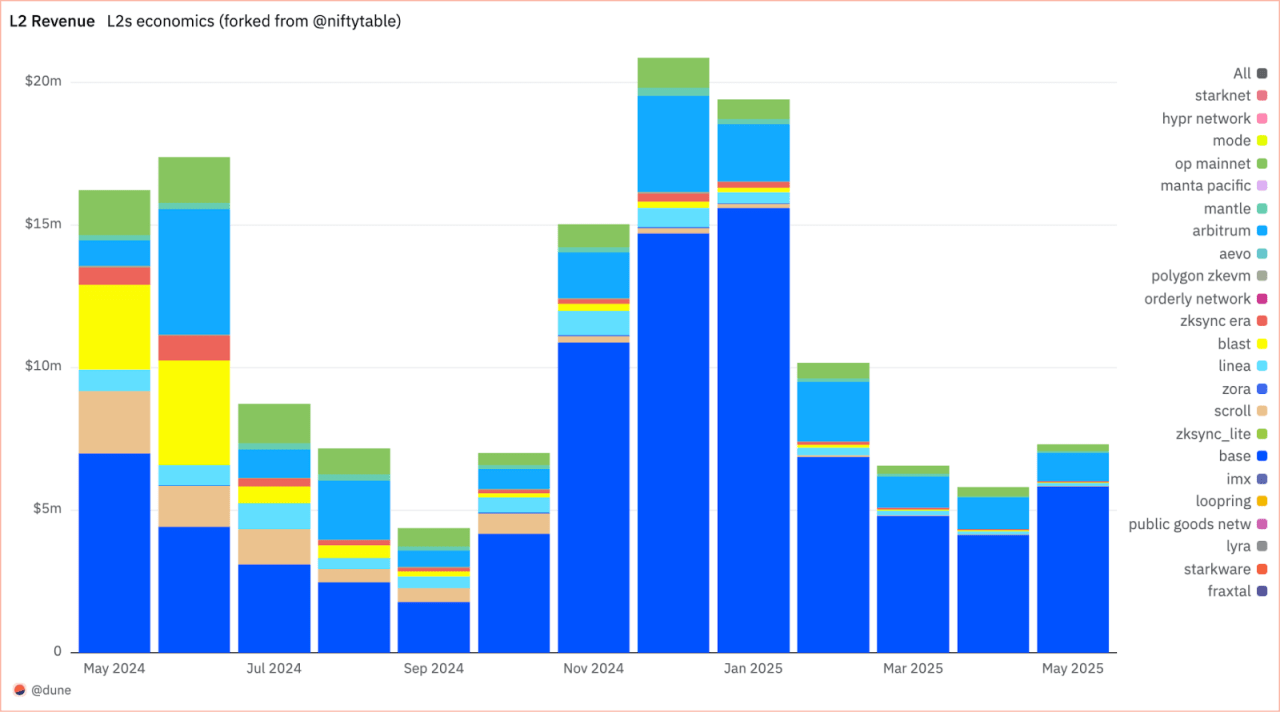Click the zksync era legend dot
This screenshot has height=712, width=1280.
click(x=1262, y=321)
